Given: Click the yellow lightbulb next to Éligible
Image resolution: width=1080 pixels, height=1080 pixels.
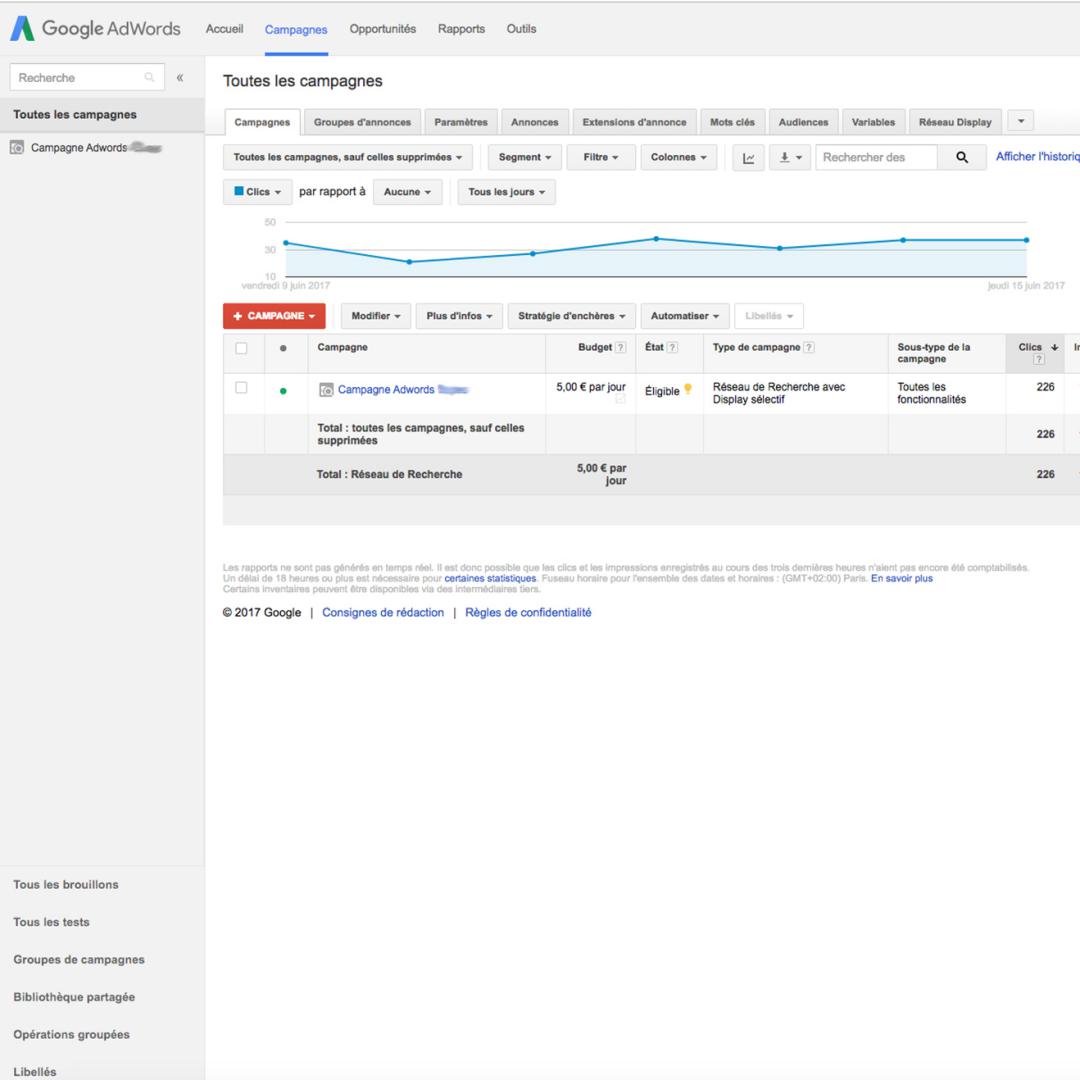Looking at the screenshot, I should click(x=687, y=390).
